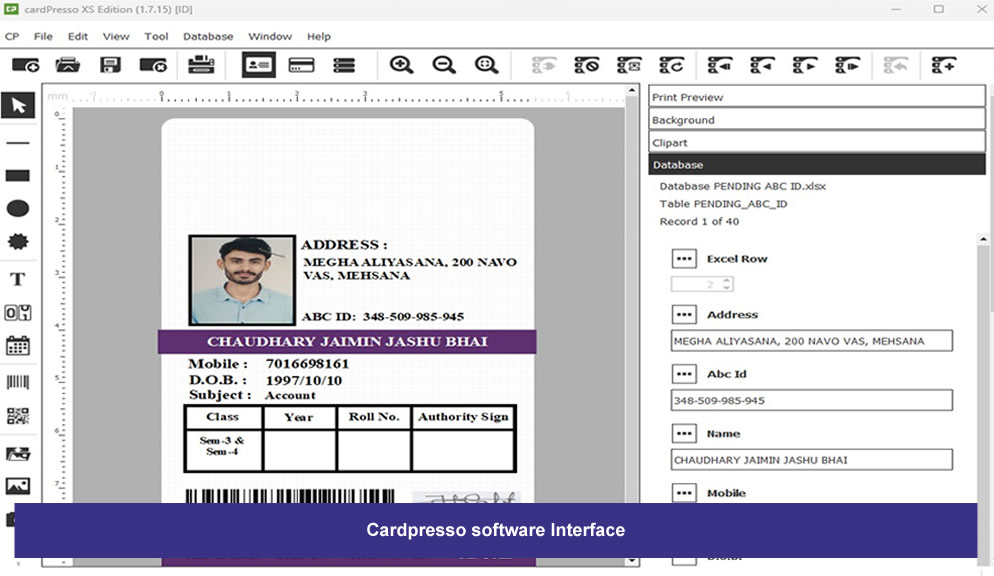Select the D.O.B. value 1997/10/10 on card
This screenshot has height=576, width=994.
coord(304,380)
